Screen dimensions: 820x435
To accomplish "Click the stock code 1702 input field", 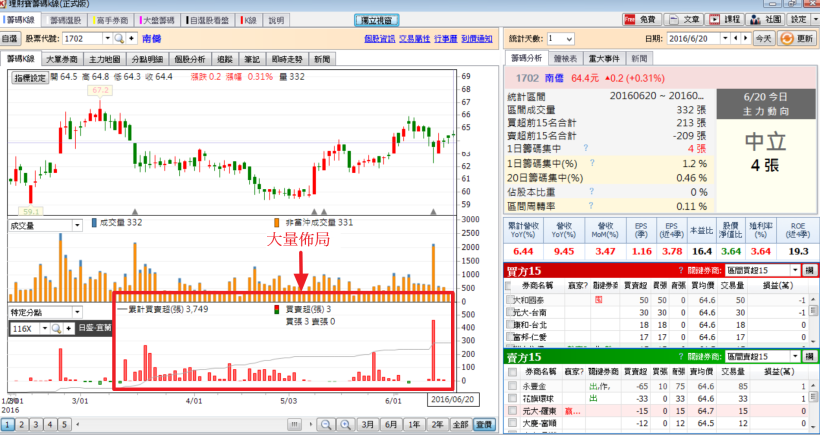I will click(x=83, y=38).
